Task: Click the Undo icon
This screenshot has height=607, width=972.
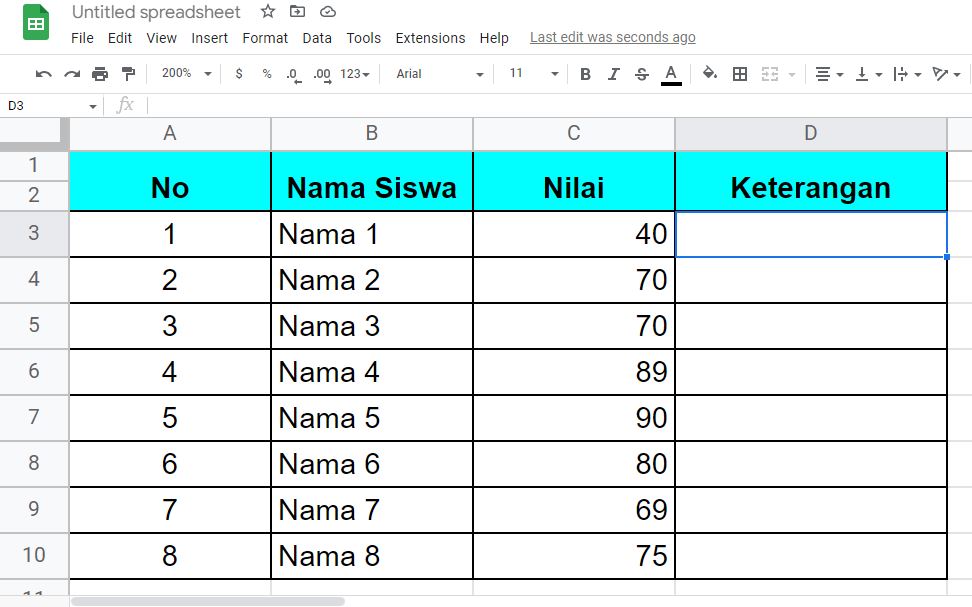Action: (43, 74)
